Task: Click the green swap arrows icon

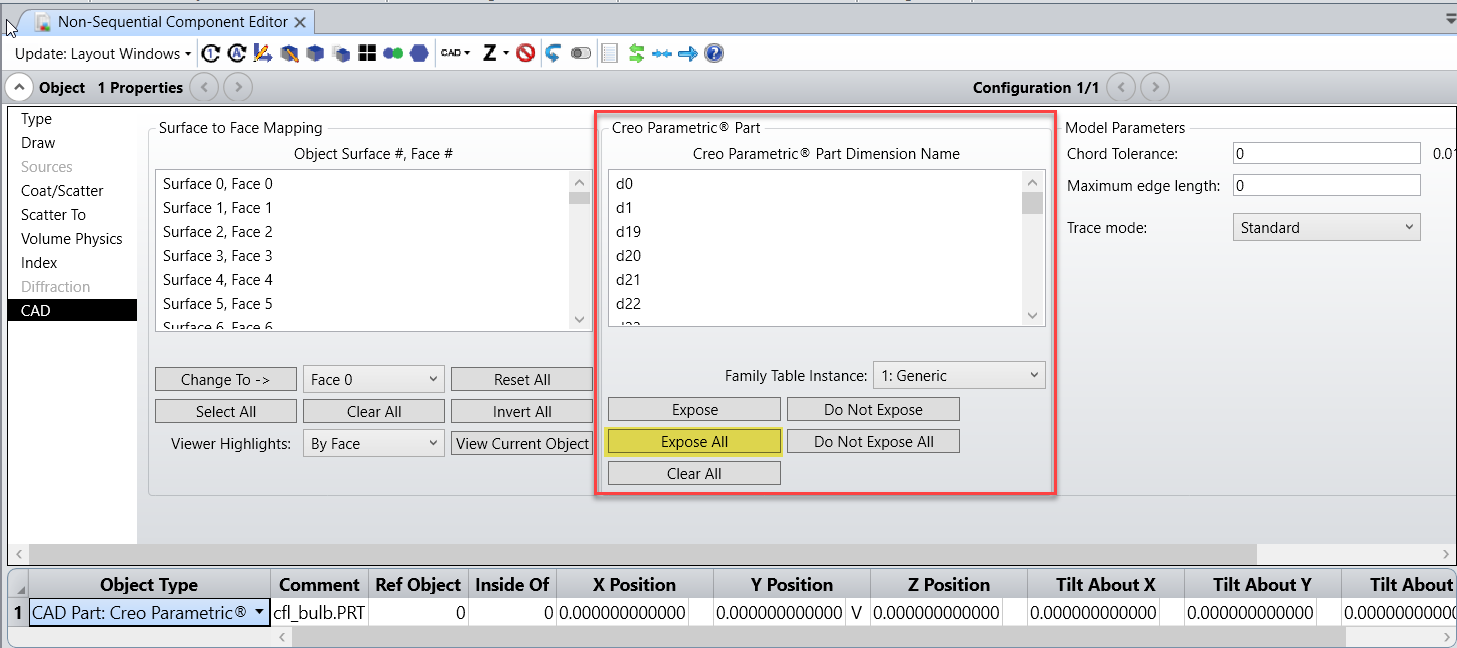Action: coord(636,54)
